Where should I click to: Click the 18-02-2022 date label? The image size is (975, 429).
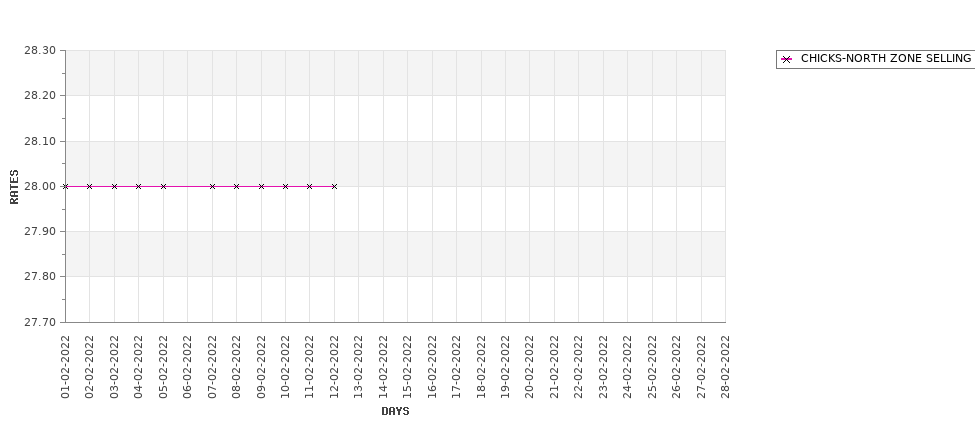tap(481, 367)
